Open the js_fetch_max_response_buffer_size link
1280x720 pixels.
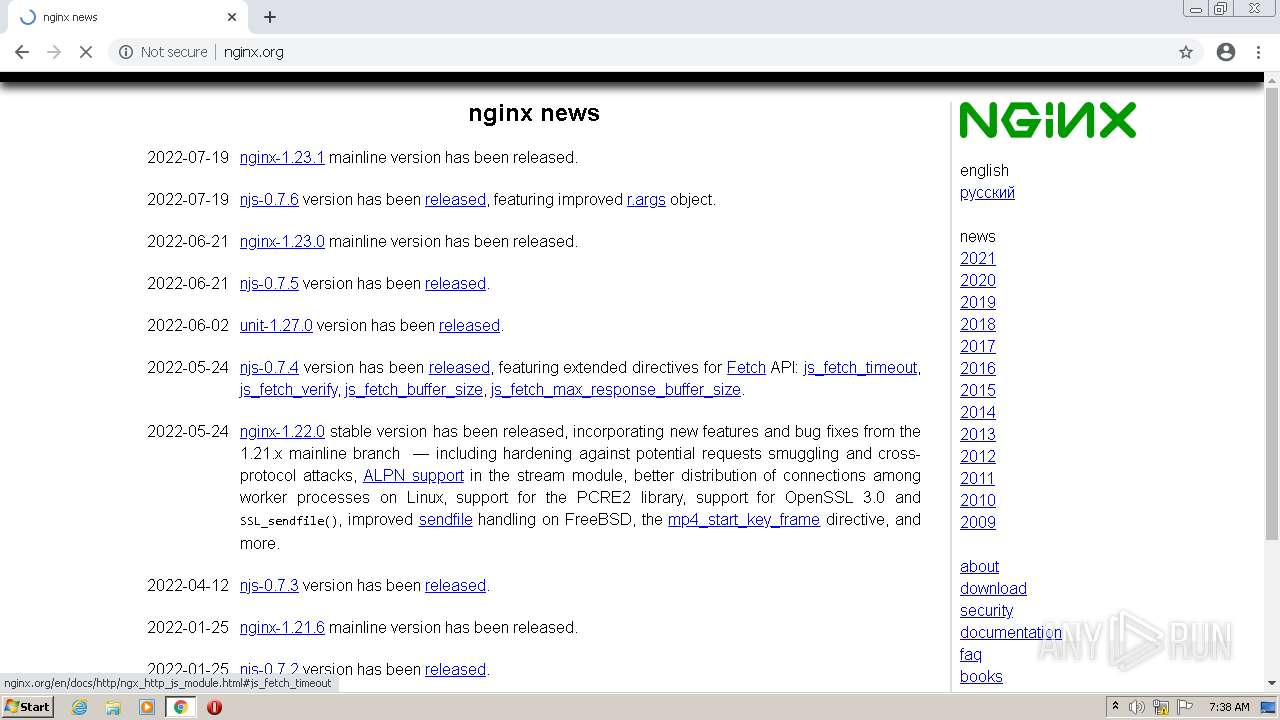pyautogui.click(x=616, y=389)
